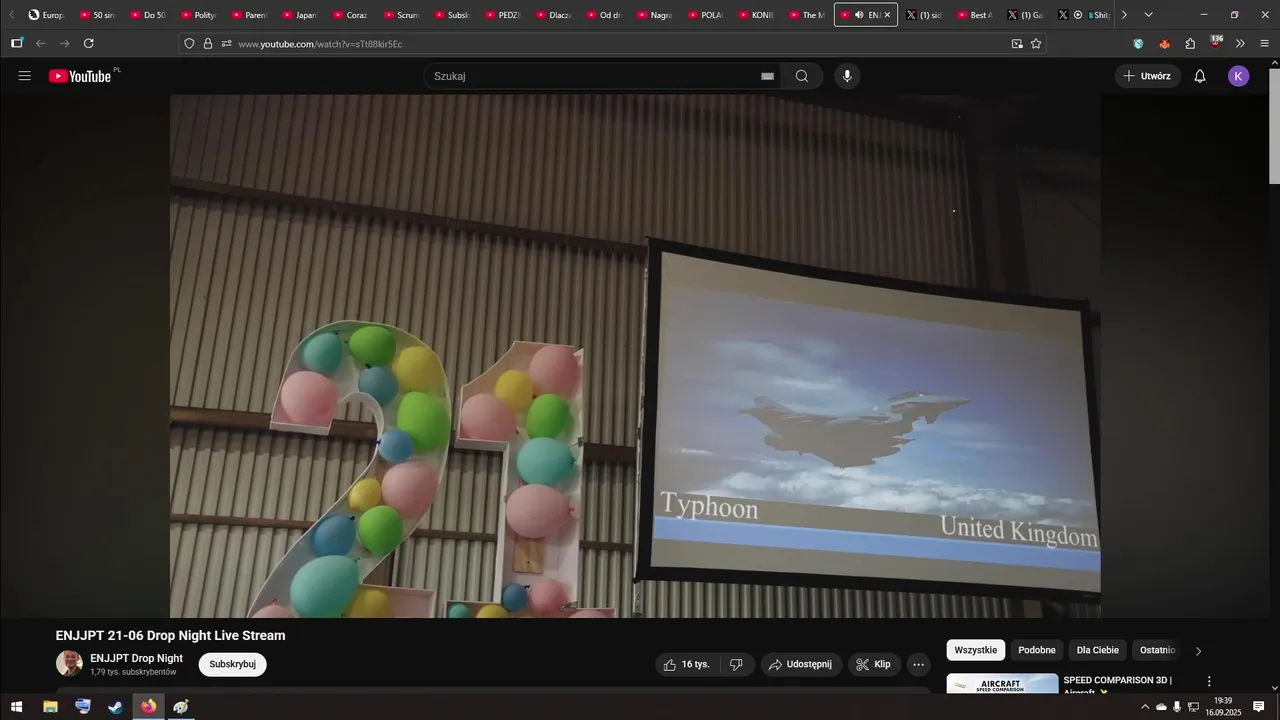
Task: Open Firefox application menu
Action: click(x=1265, y=44)
